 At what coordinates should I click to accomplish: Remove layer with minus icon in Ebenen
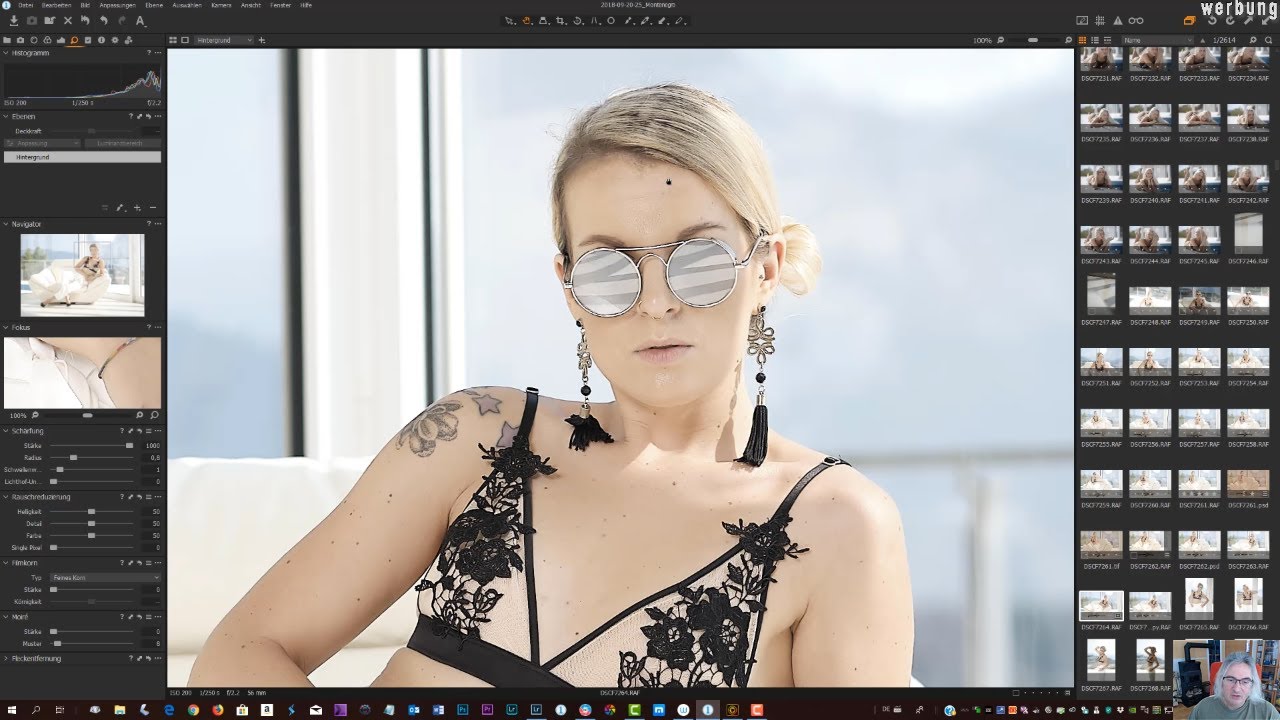[x=153, y=208]
